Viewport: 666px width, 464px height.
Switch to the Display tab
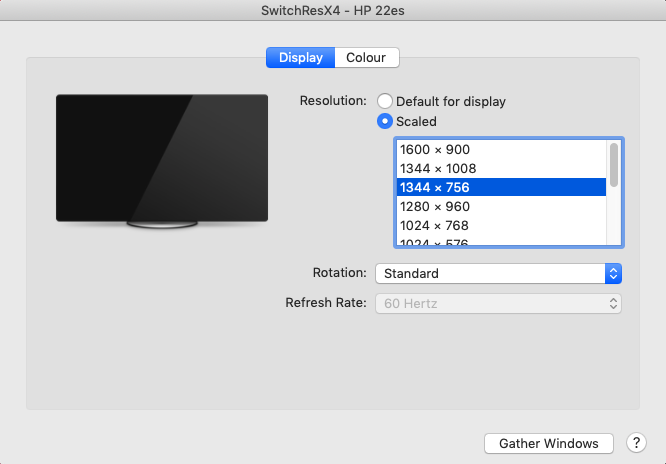click(301, 57)
